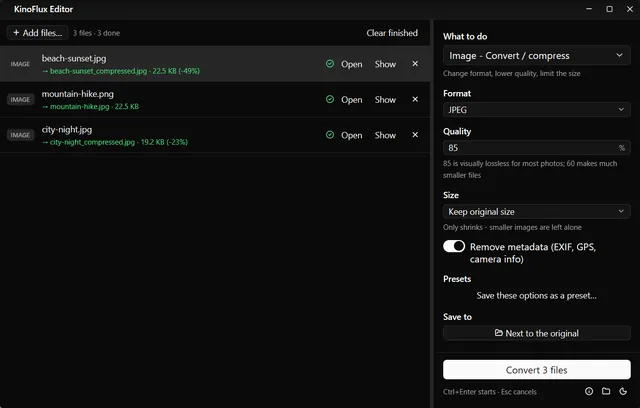This screenshot has height=408, width=640.
Task: Click the IMAGE badge beside beach-sunset.jpg
Action: pos(20,64)
